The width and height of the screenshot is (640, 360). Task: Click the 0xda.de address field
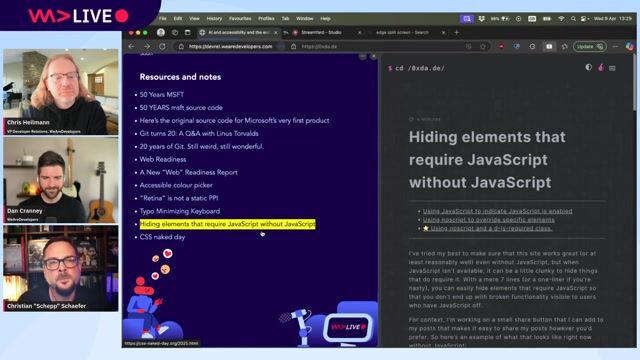(319, 47)
